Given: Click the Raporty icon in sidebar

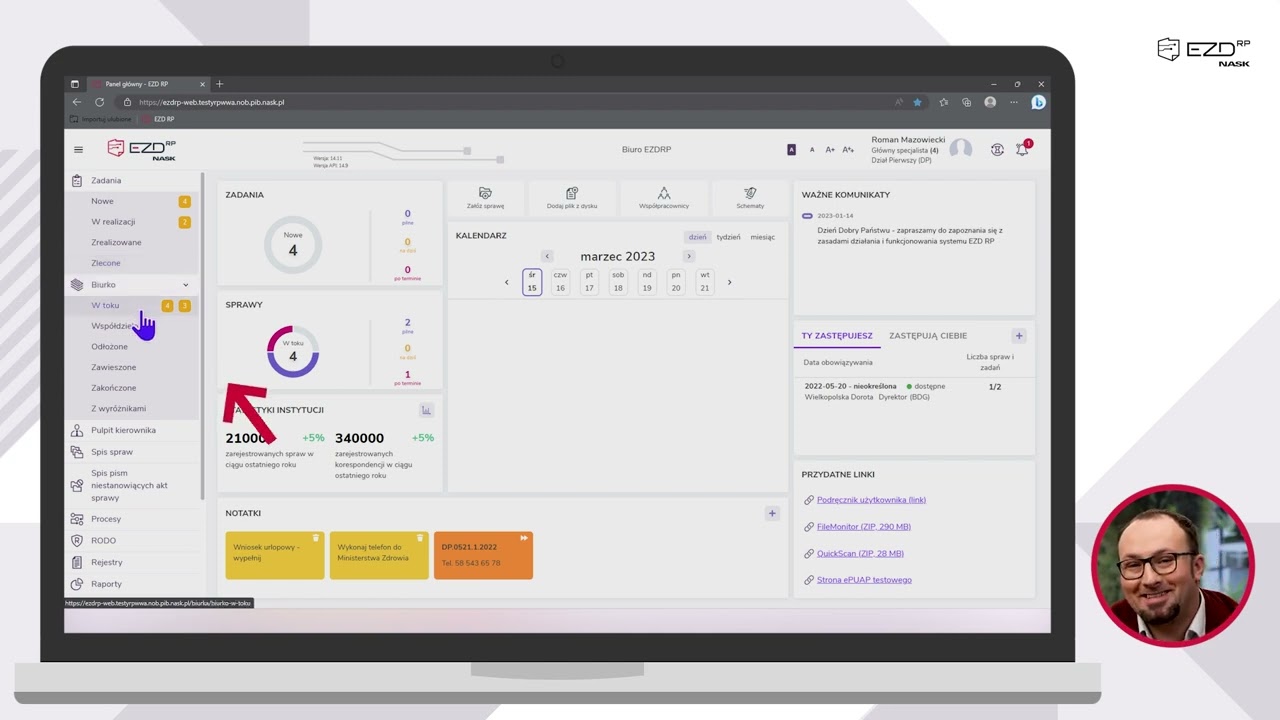Looking at the screenshot, I should coord(77,584).
